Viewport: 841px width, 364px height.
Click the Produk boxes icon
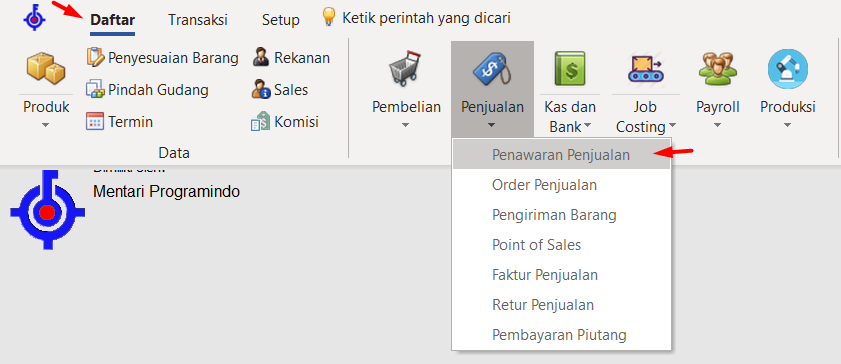[46, 68]
